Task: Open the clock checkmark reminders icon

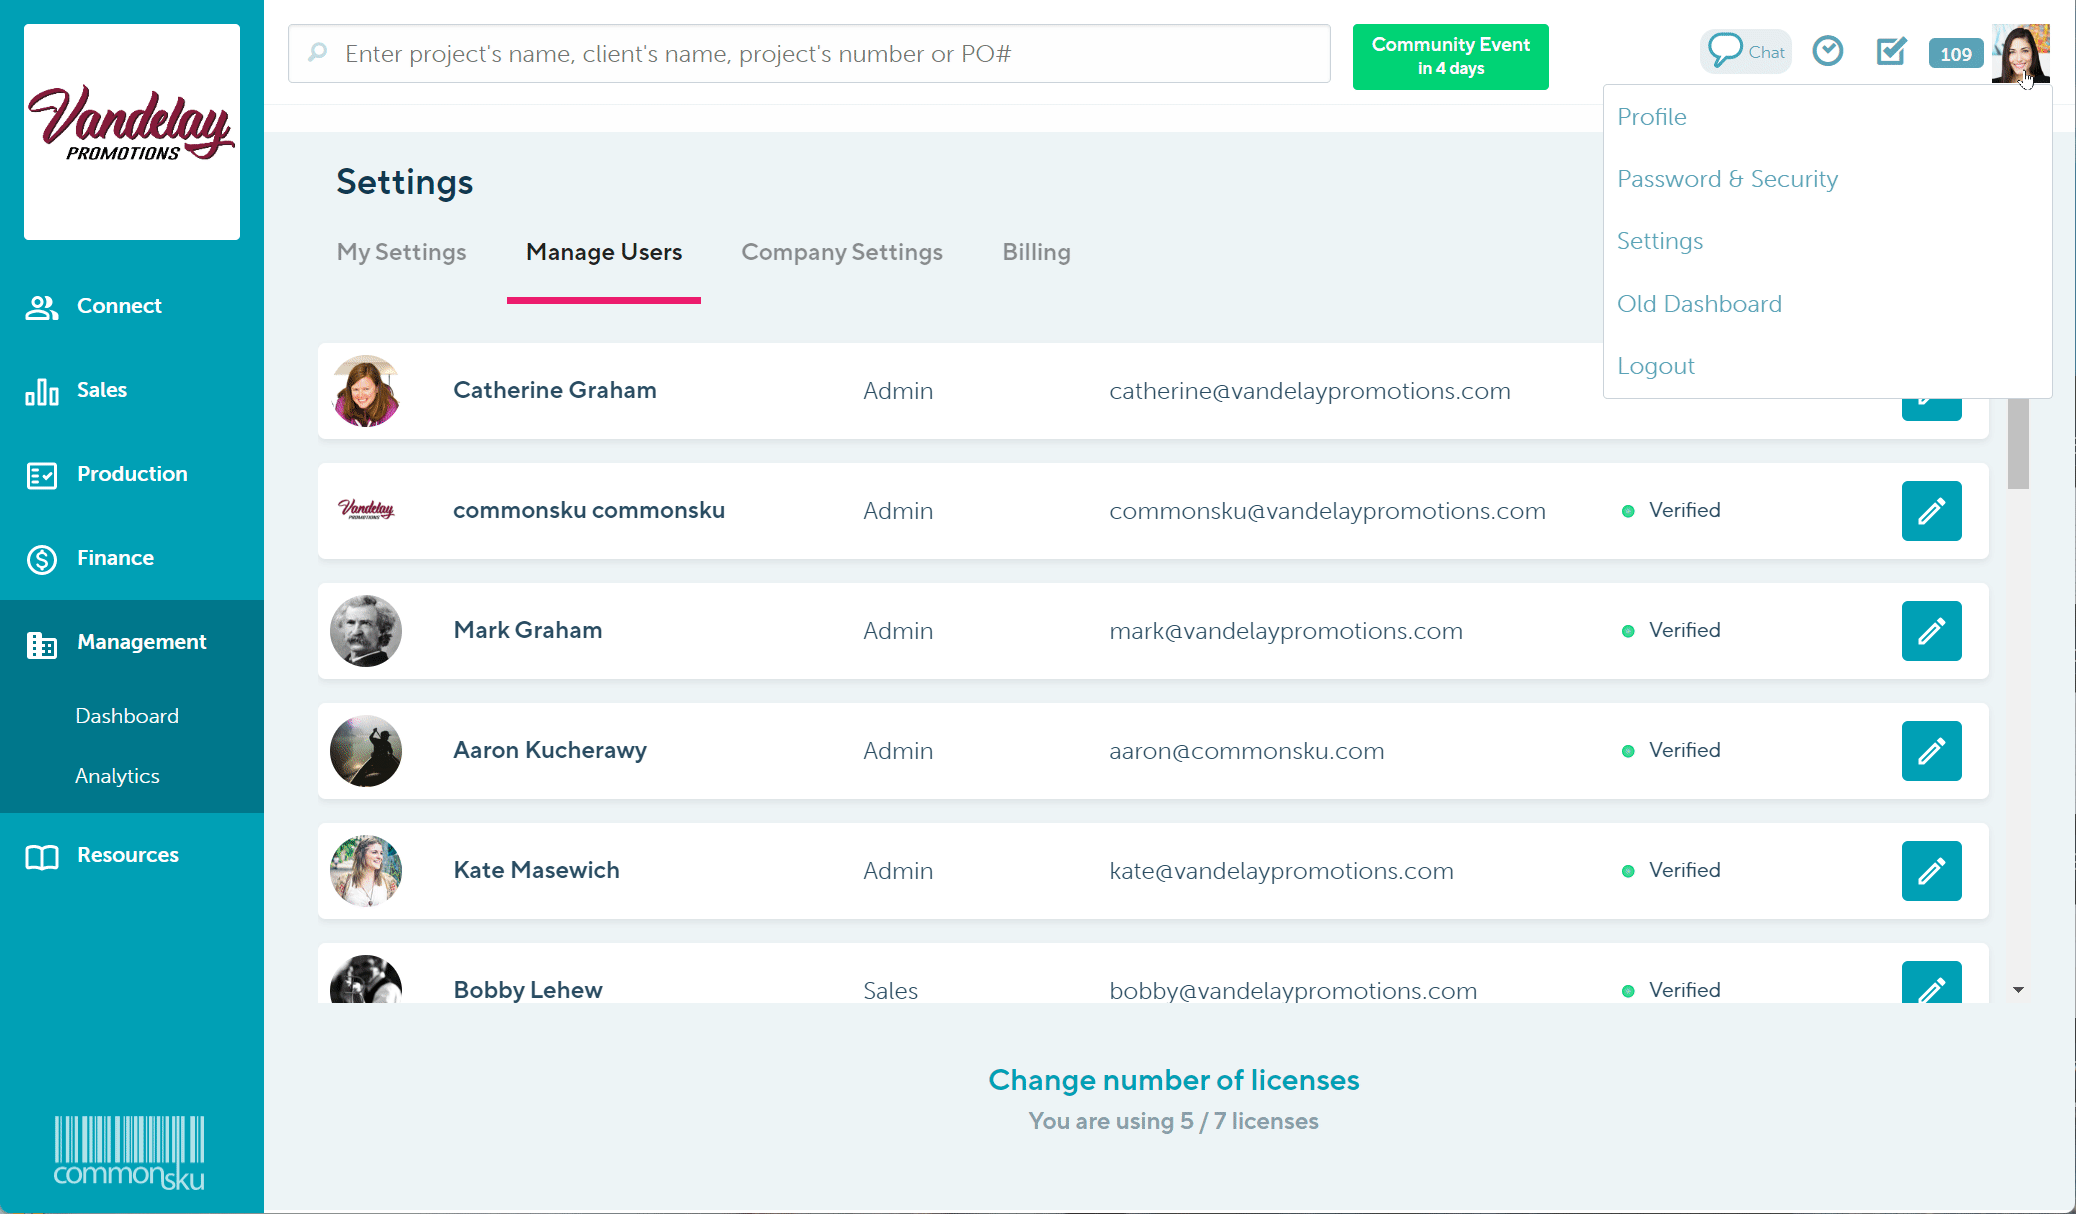Action: [1827, 51]
